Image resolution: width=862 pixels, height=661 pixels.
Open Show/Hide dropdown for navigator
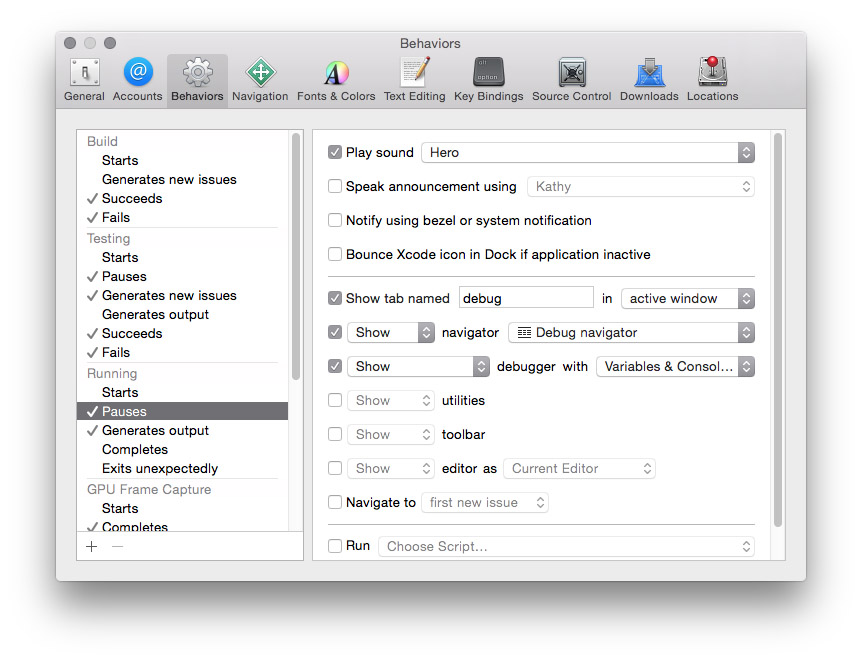pos(391,332)
